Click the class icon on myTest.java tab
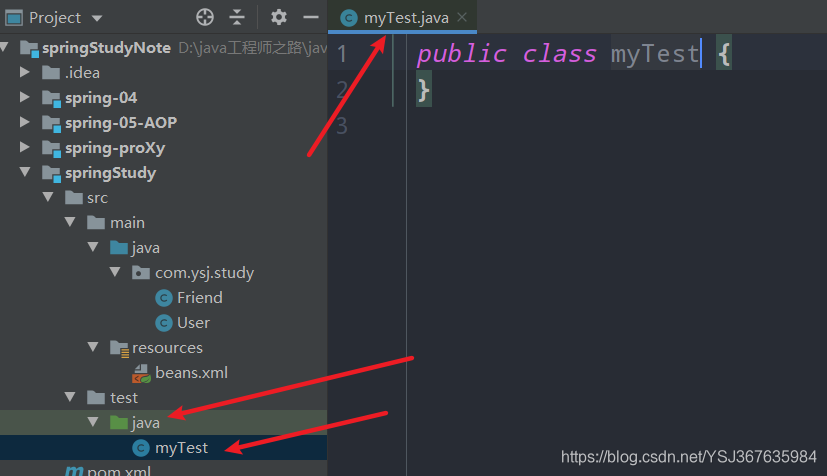 pyautogui.click(x=348, y=18)
